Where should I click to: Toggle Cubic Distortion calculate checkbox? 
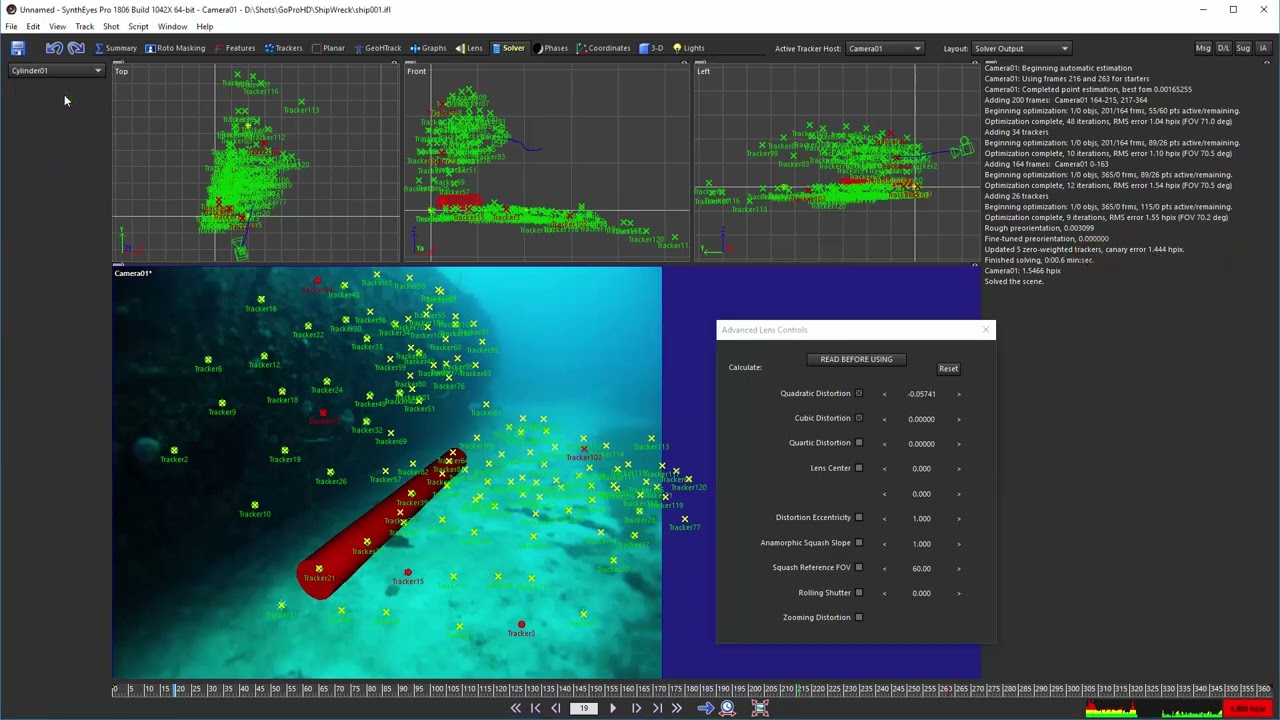point(858,418)
